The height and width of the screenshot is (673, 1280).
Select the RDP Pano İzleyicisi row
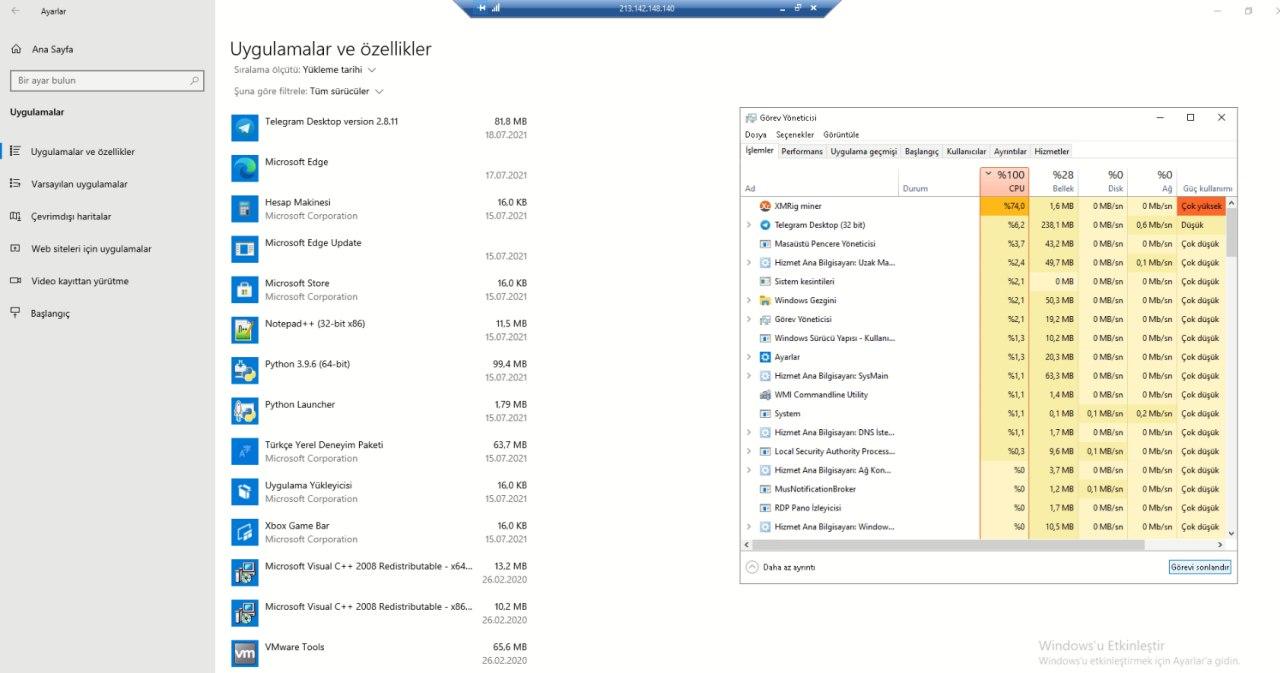pos(984,508)
